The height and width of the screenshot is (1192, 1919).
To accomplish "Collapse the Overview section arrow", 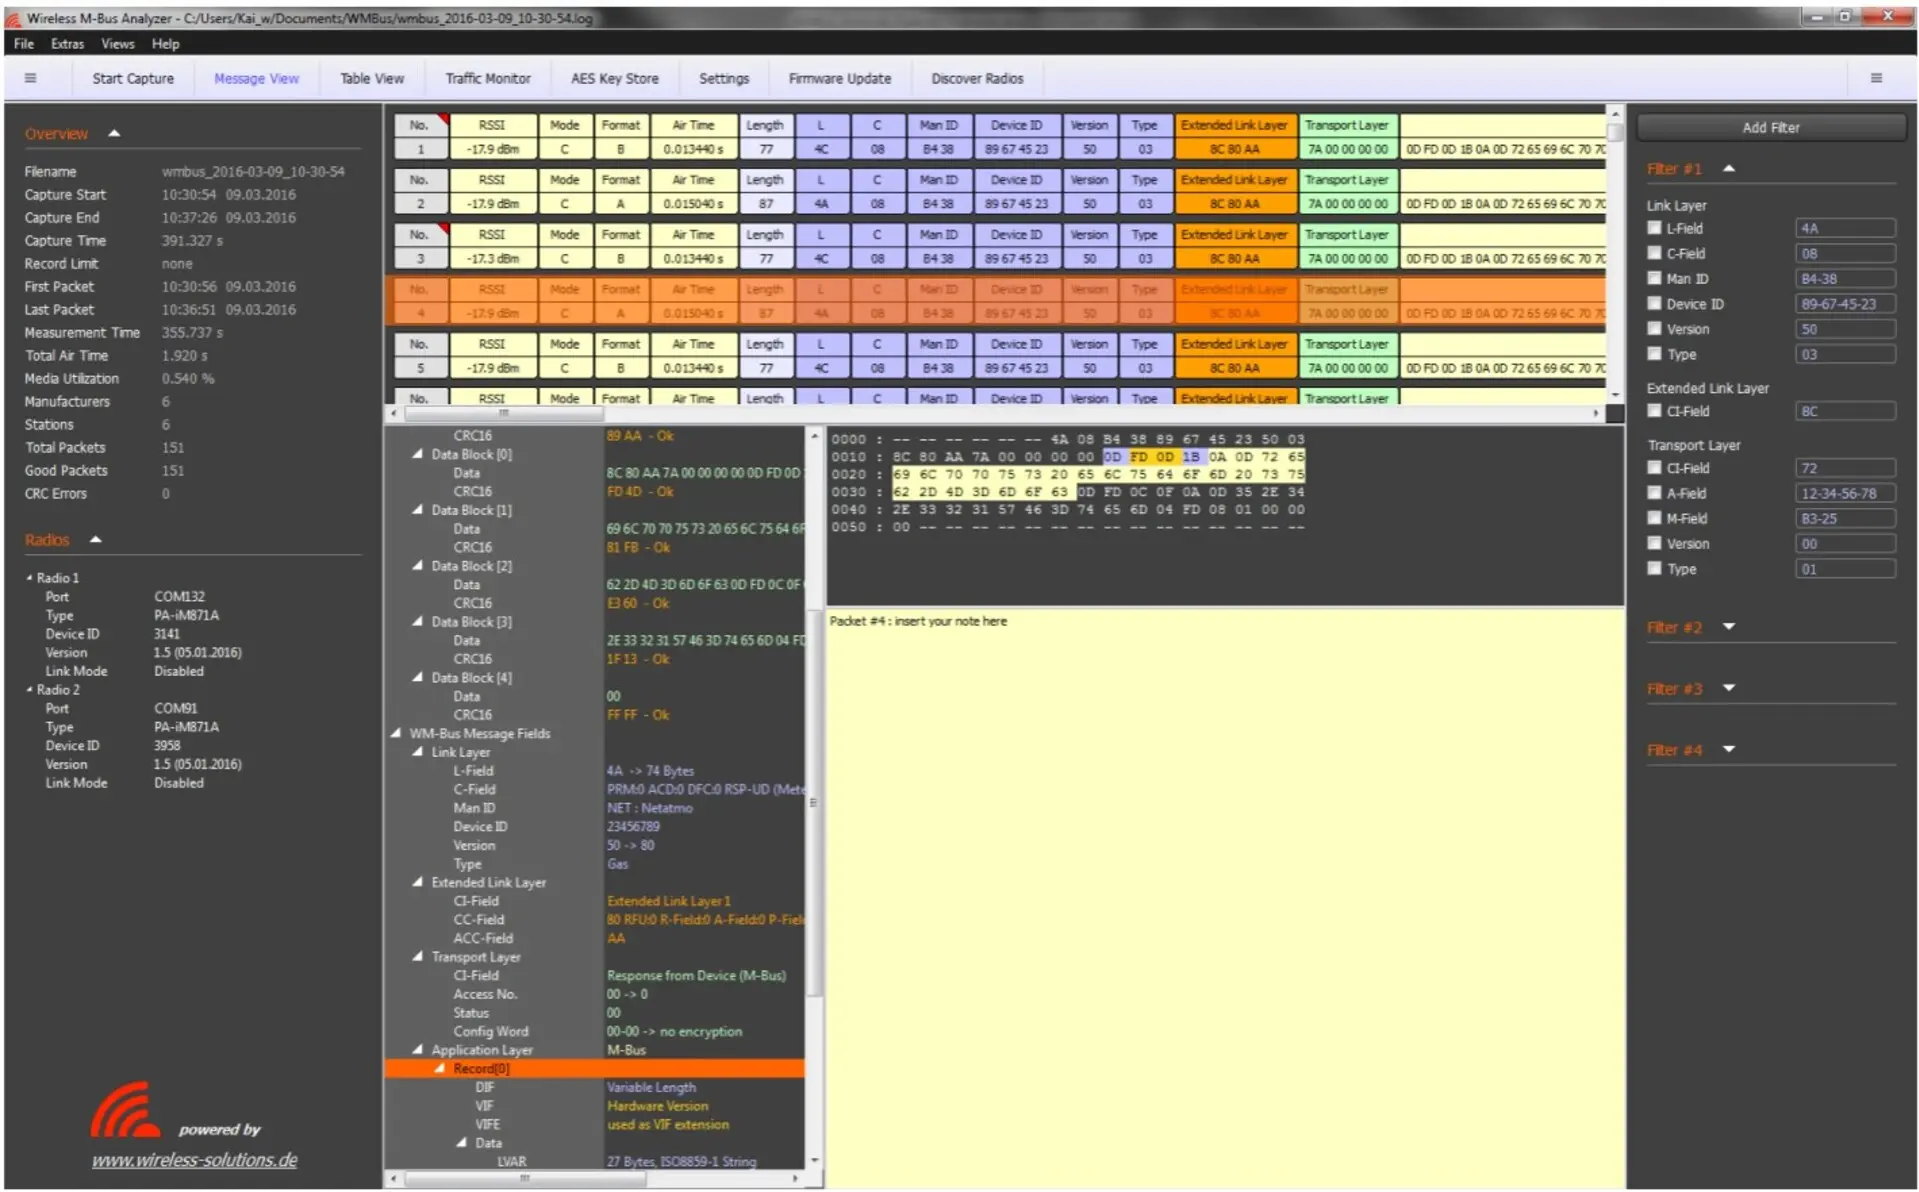I will click(114, 134).
